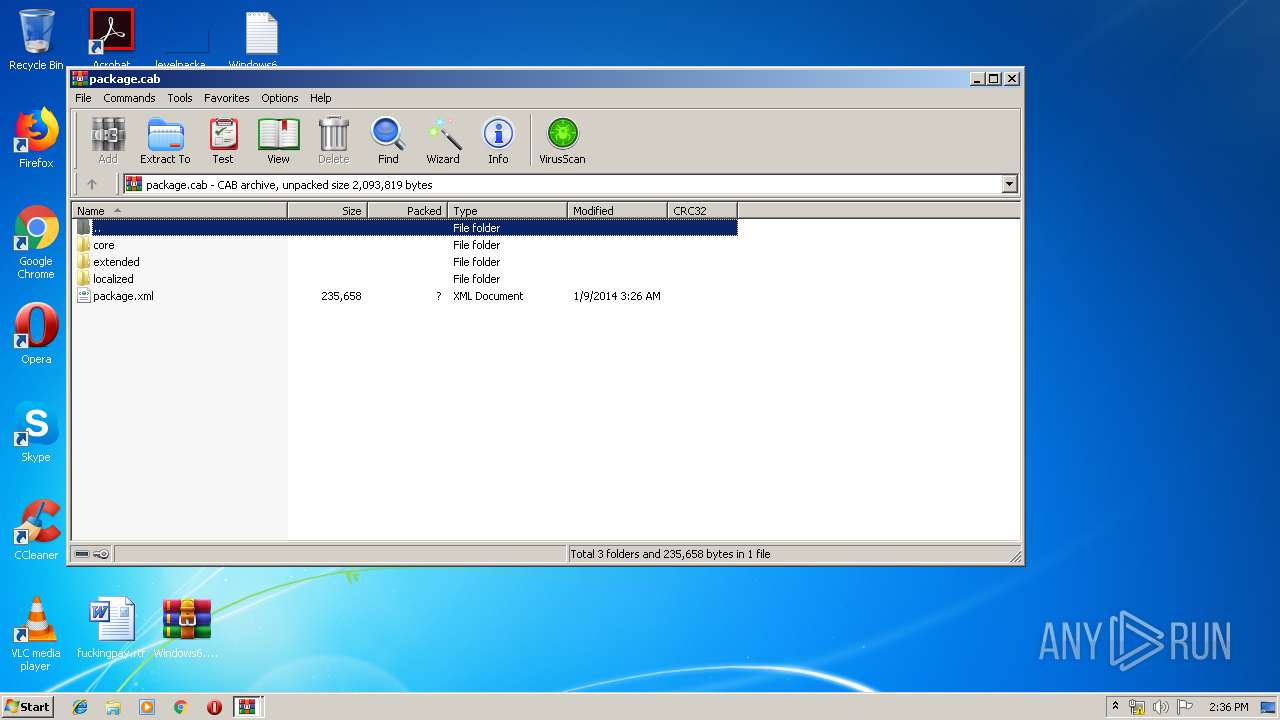Image resolution: width=1280 pixels, height=720 pixels.
Task: Open the Acrobat desktop shortcut
Action: [111, 38]
